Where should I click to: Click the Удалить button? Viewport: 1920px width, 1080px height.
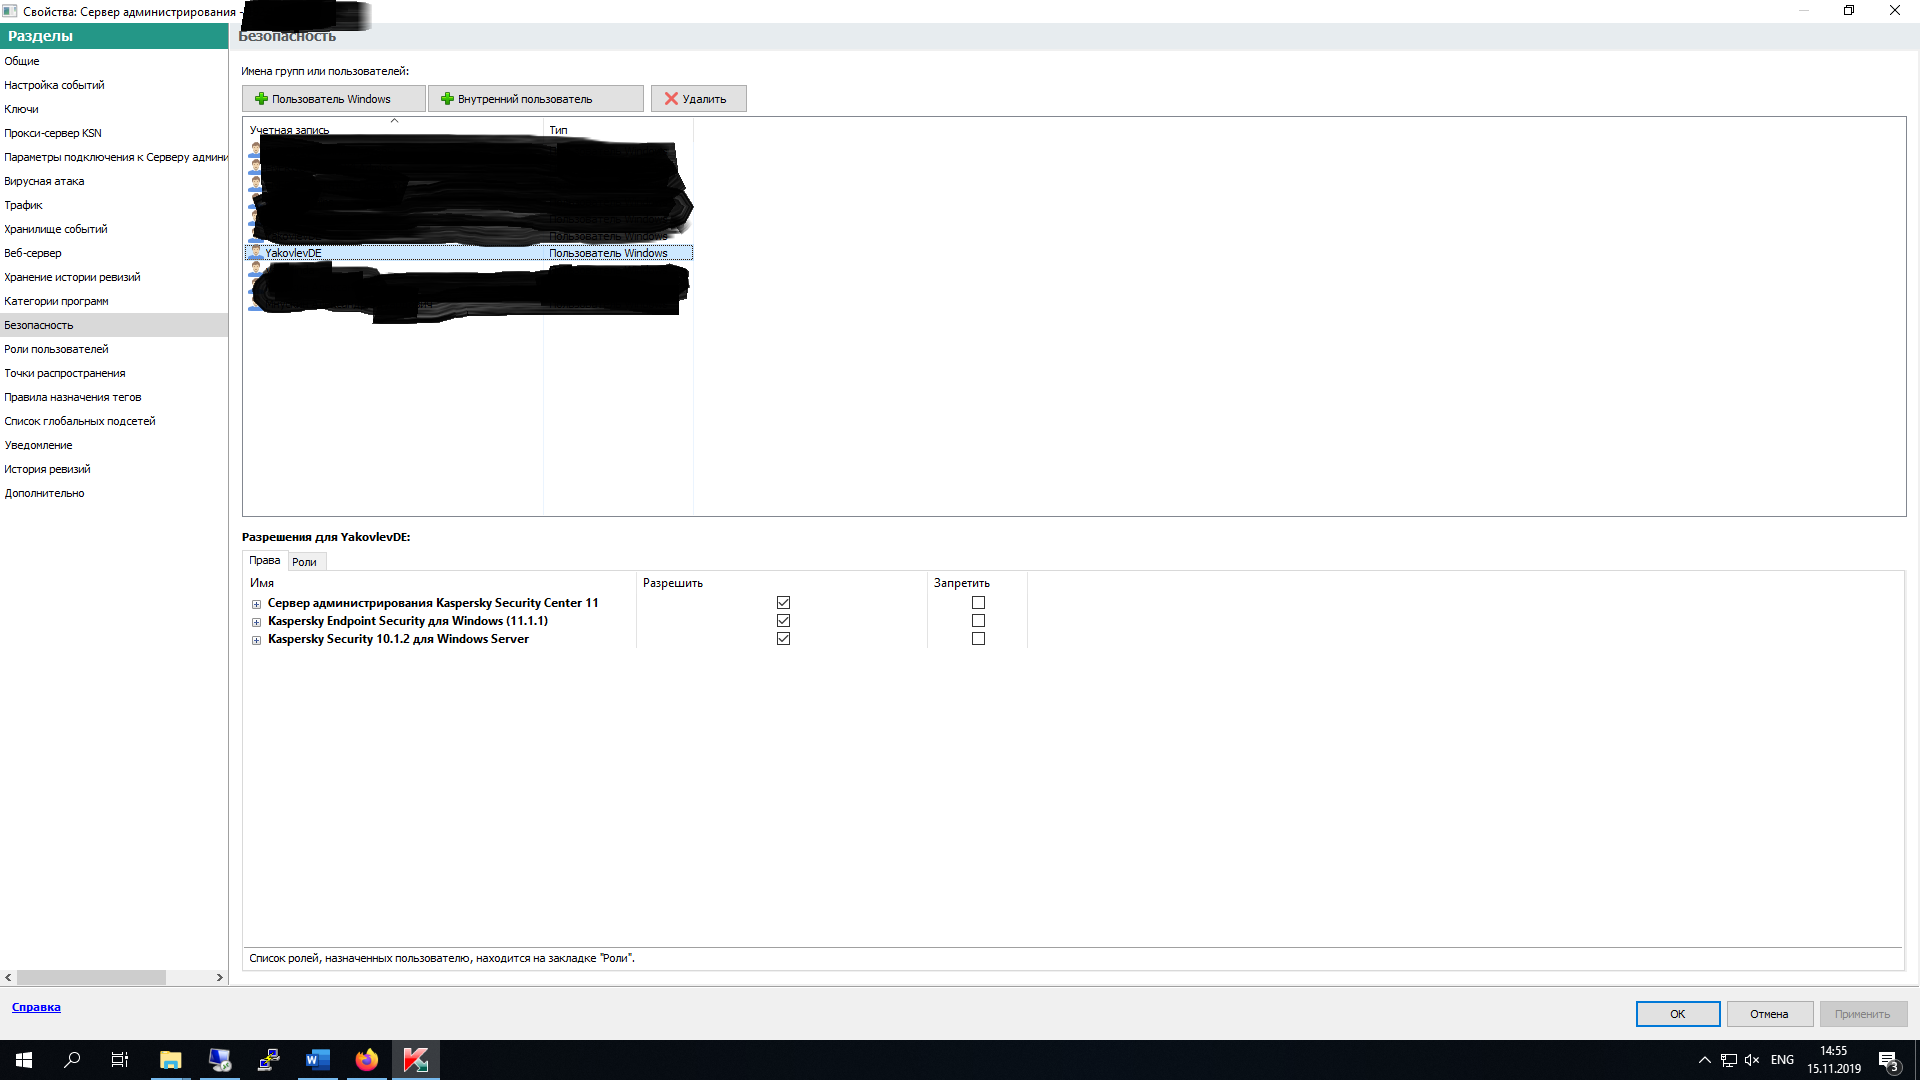[x=698, y=99]
